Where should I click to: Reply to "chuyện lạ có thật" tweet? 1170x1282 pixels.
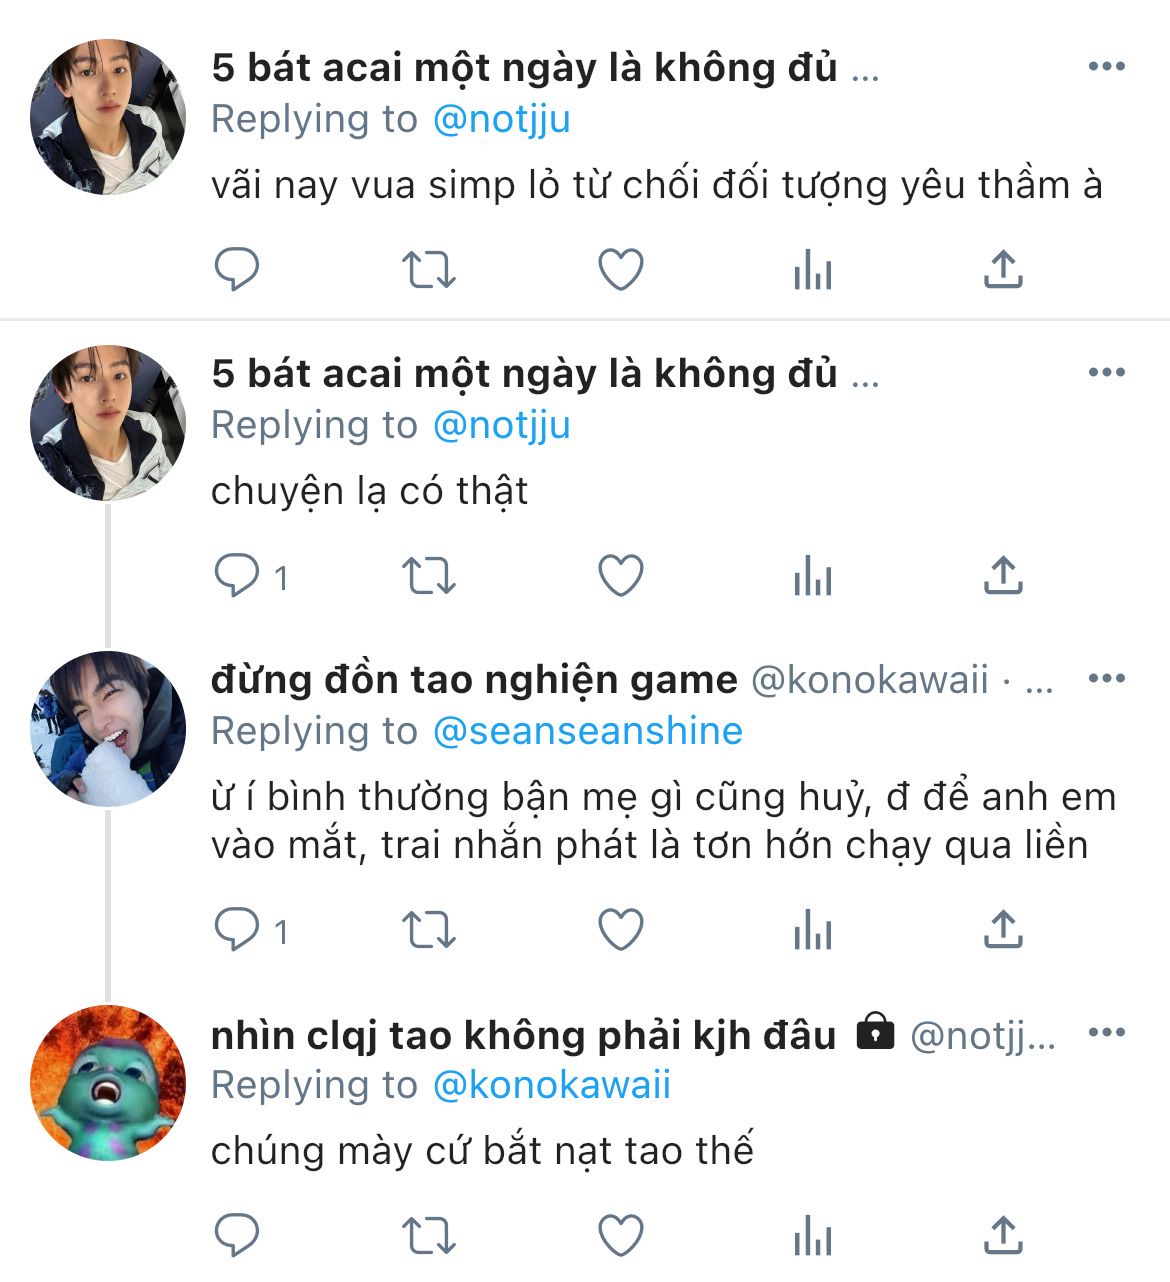pos(237,576)
